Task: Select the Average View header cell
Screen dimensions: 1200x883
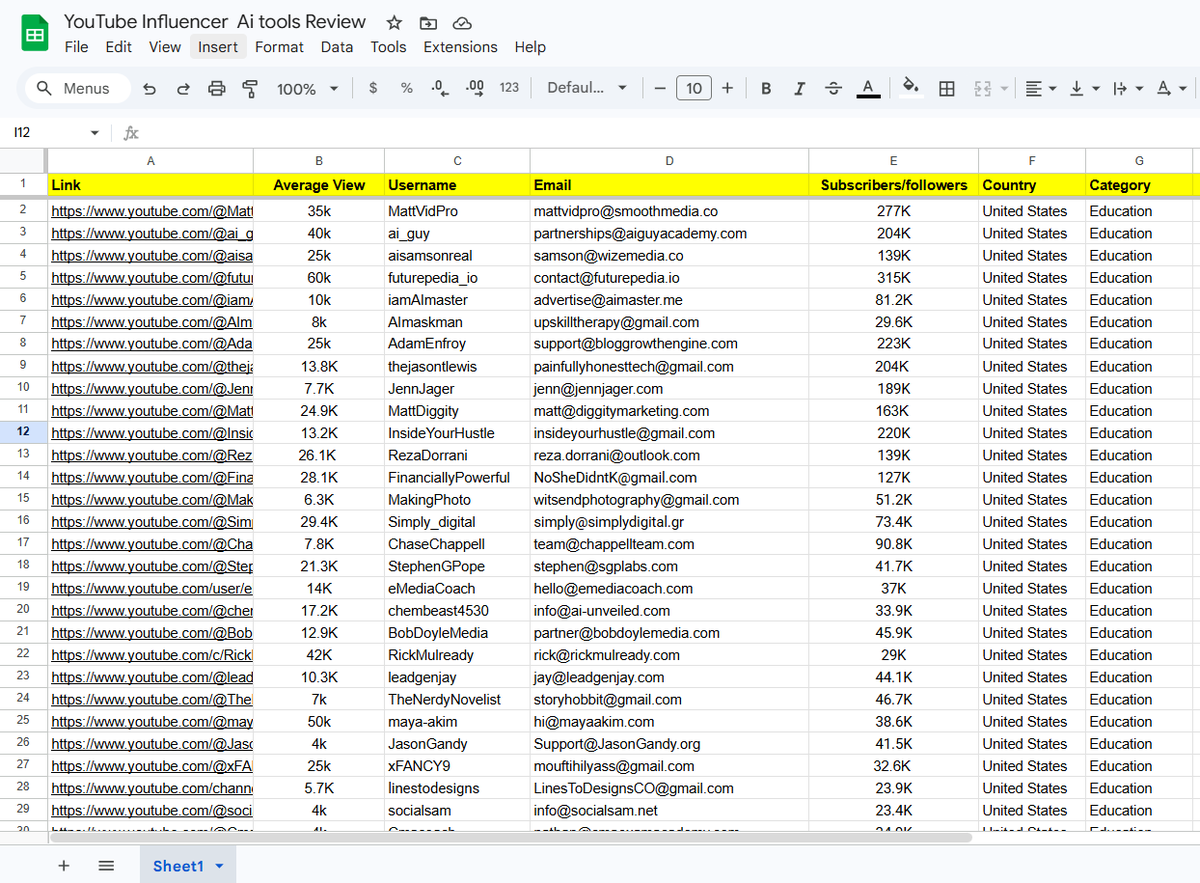Action: pyautogui.click(x=319, y=185)
